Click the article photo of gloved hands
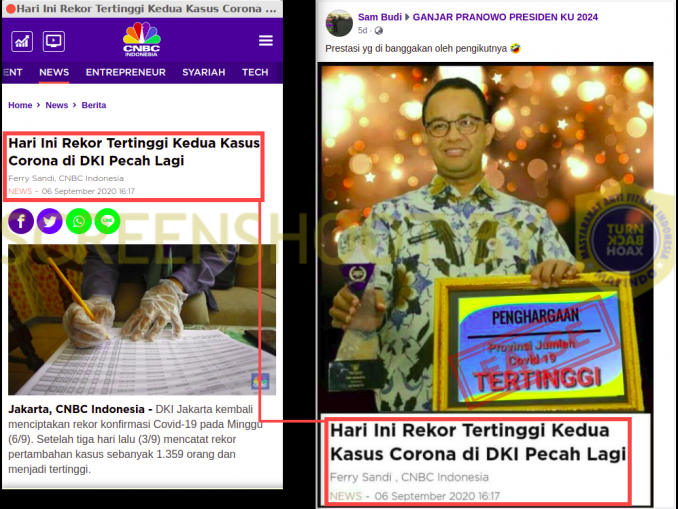The width and height of the screenshot is (678, 509). (x=142, y=320)
